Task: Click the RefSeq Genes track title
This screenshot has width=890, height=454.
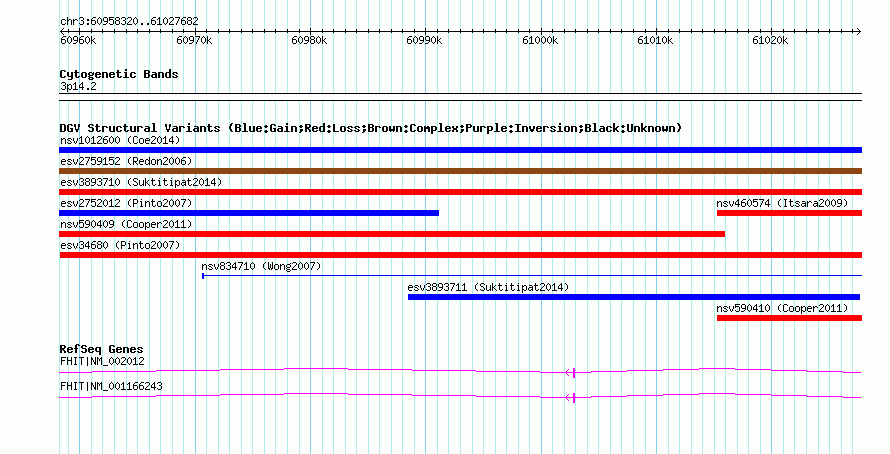Action: tap(101, 349)
